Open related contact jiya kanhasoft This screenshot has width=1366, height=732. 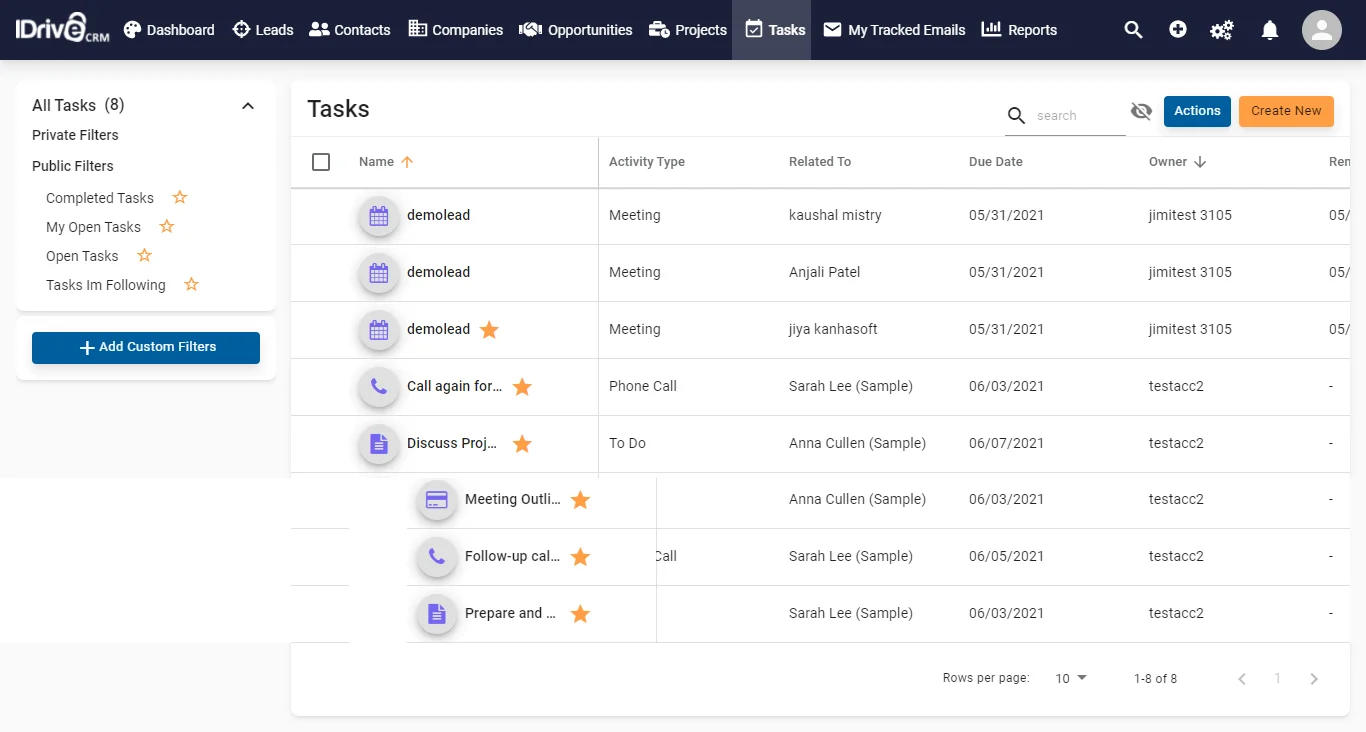click(x=833, y=329)
